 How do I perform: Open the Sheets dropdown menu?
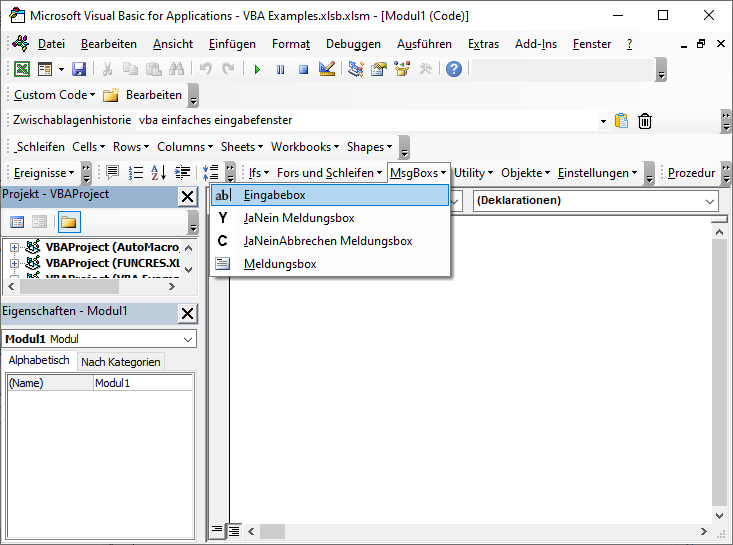(x=242, y=147)
